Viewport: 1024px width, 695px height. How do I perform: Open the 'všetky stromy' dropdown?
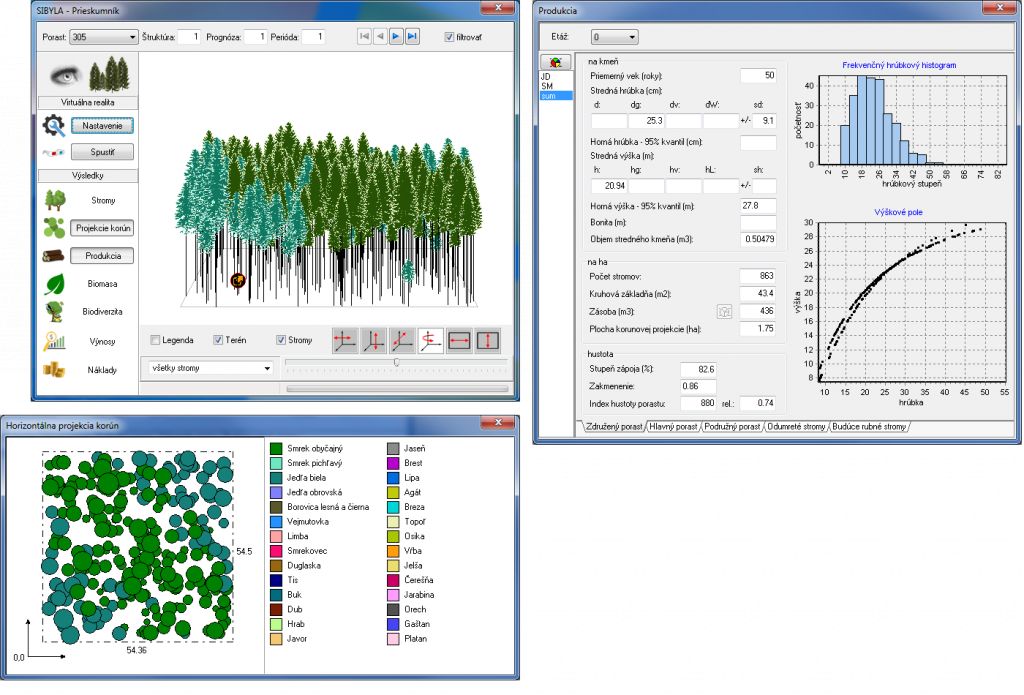click(x=208, y=368)
